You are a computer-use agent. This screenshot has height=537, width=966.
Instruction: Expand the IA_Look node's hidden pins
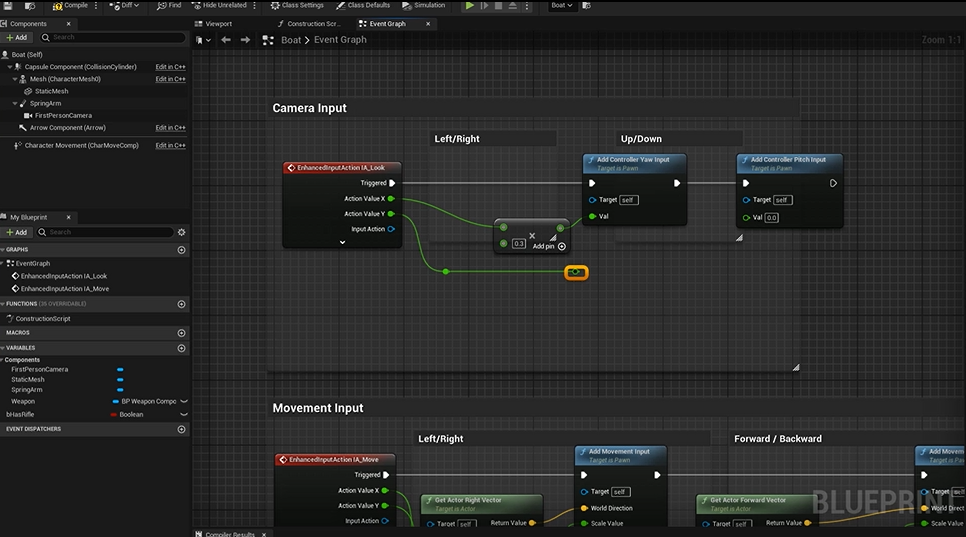342,243
